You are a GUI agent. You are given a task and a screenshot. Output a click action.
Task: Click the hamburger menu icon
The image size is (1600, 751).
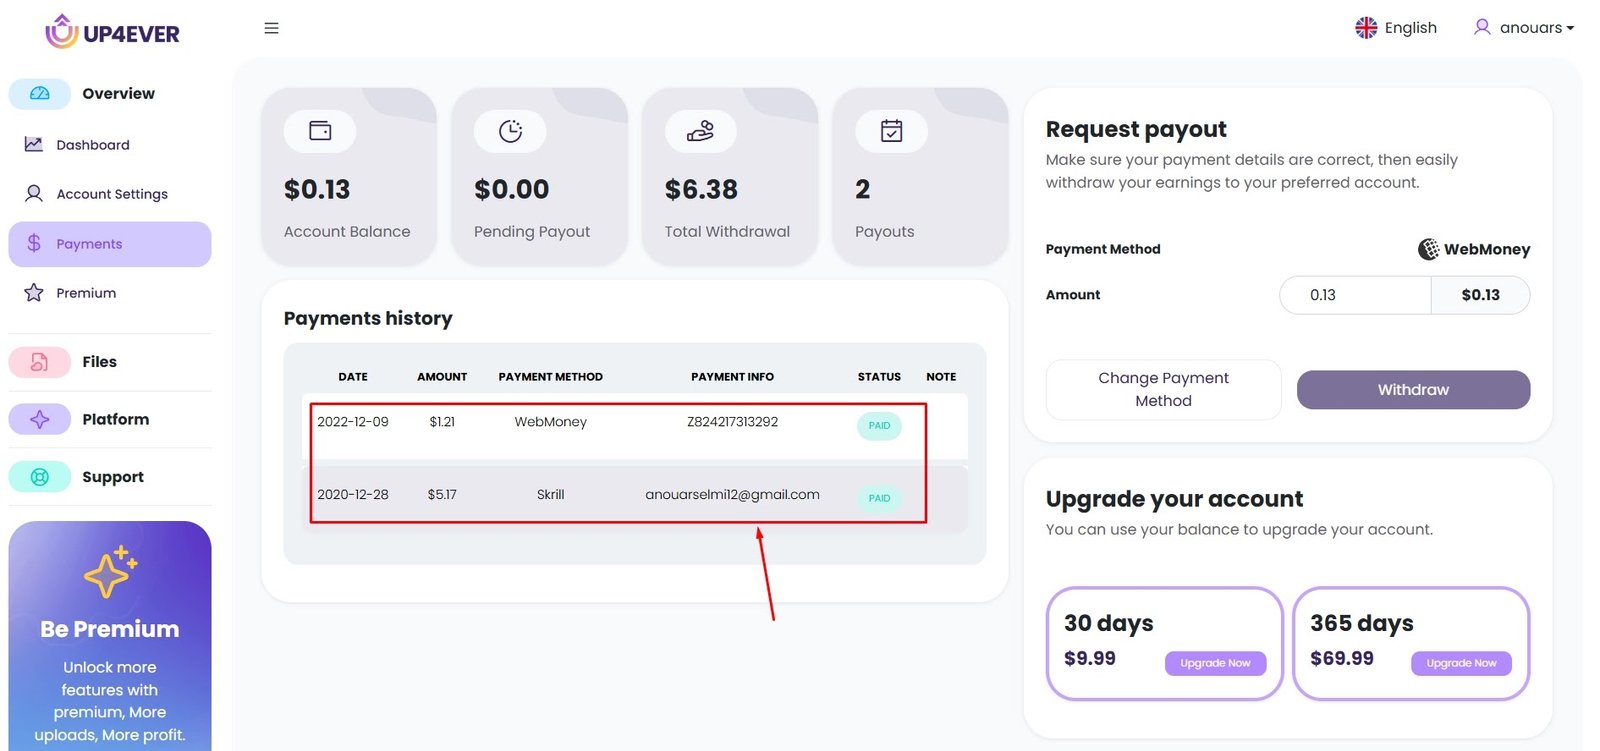tap(271, 28)
